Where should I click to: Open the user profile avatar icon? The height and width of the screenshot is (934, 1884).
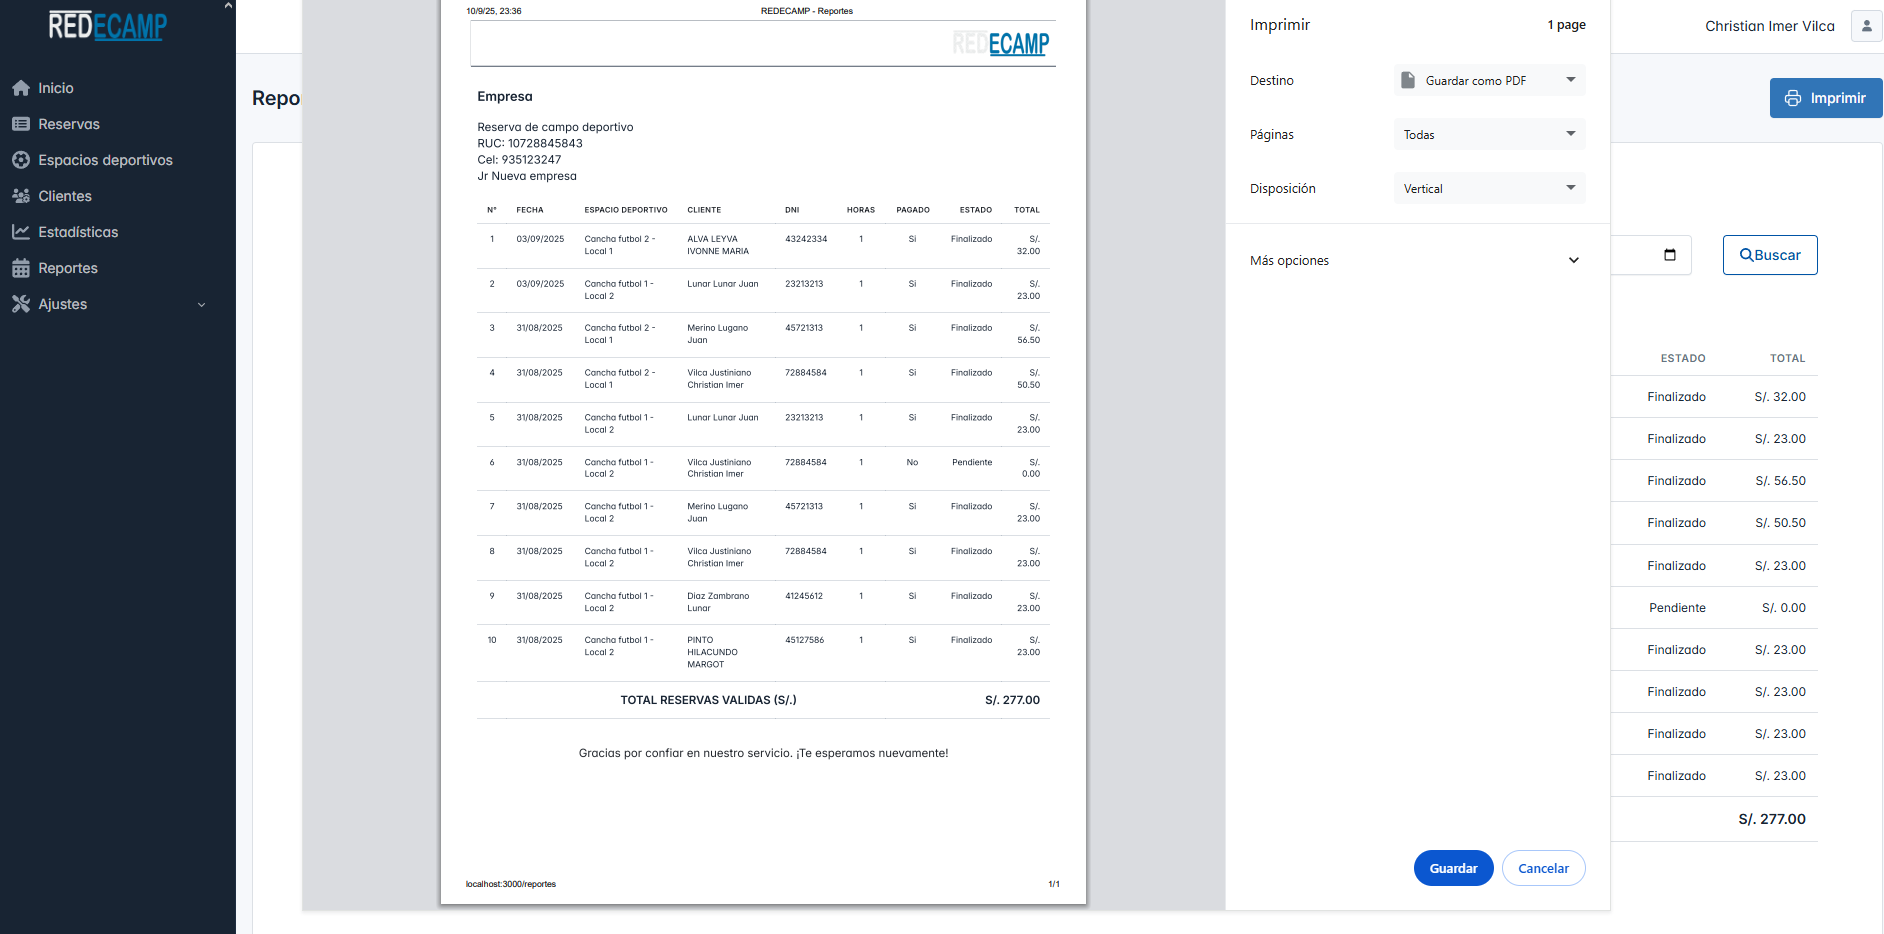point(1866,26)
